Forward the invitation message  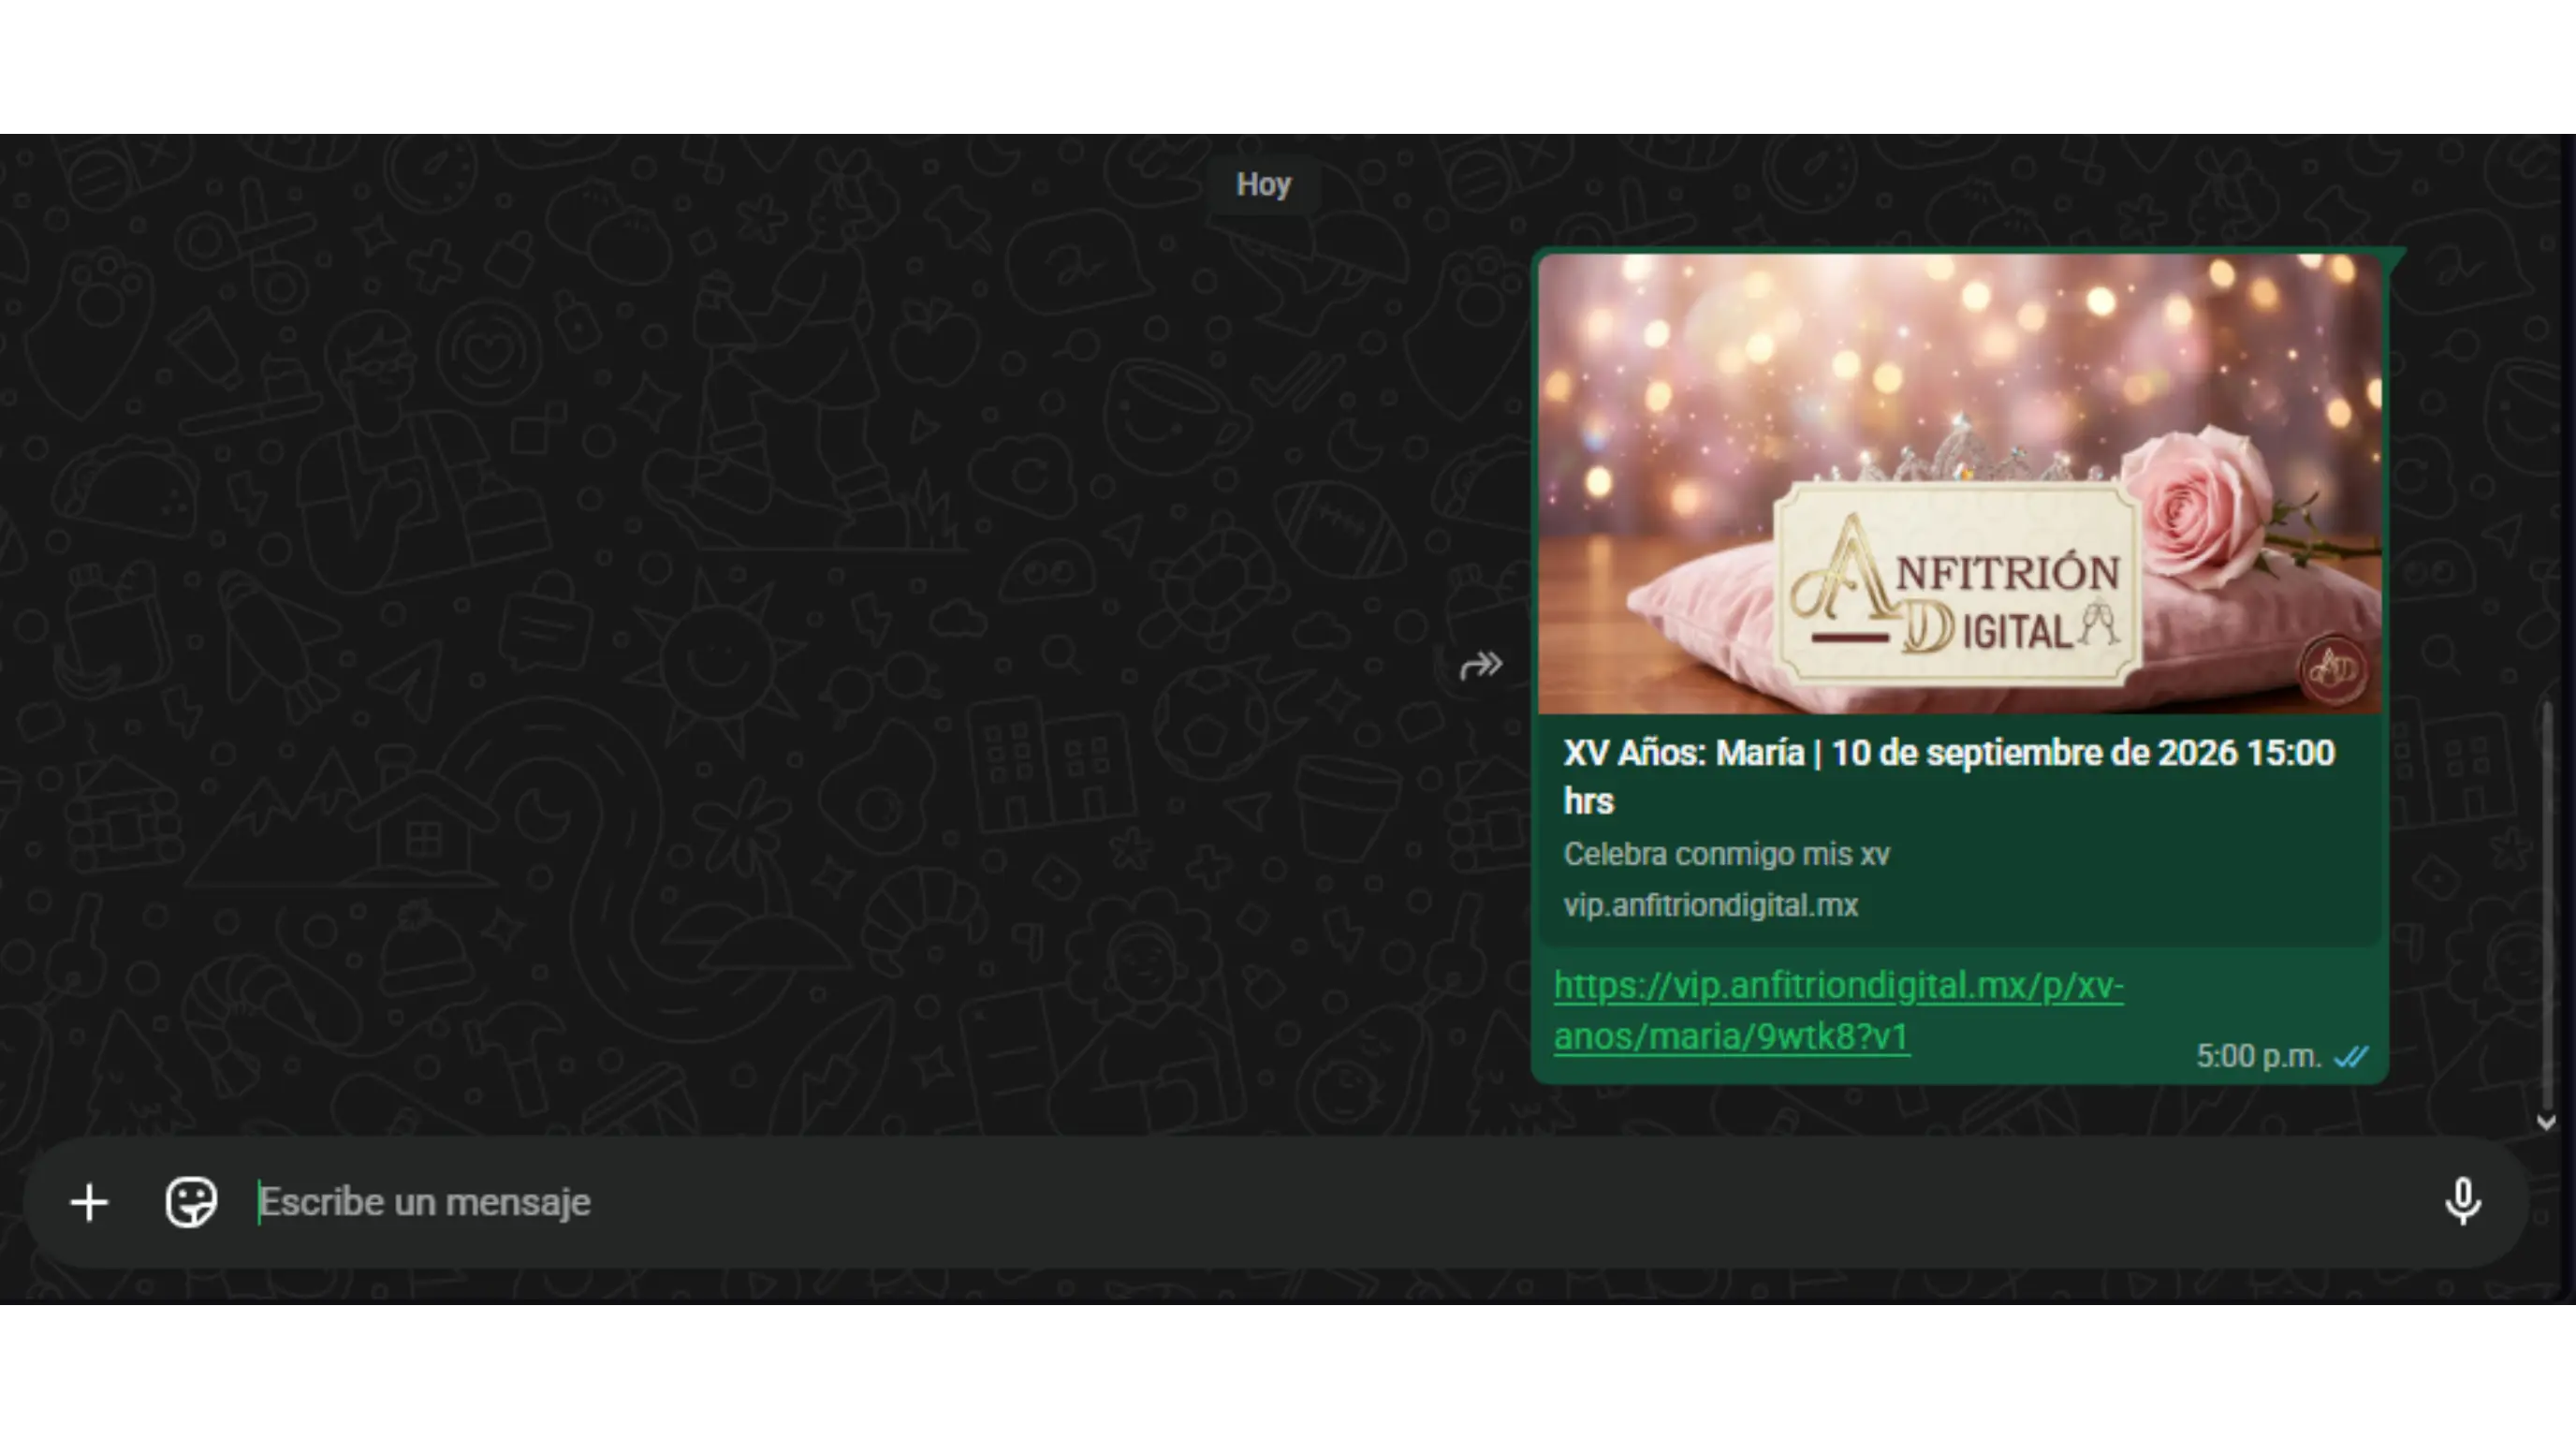[x=1481, y=665]
